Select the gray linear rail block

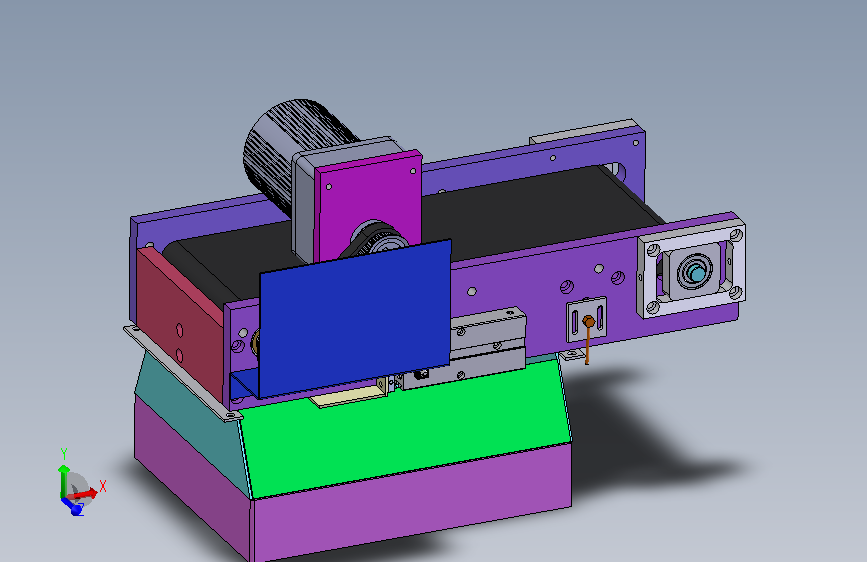click(x=487, y=348)
